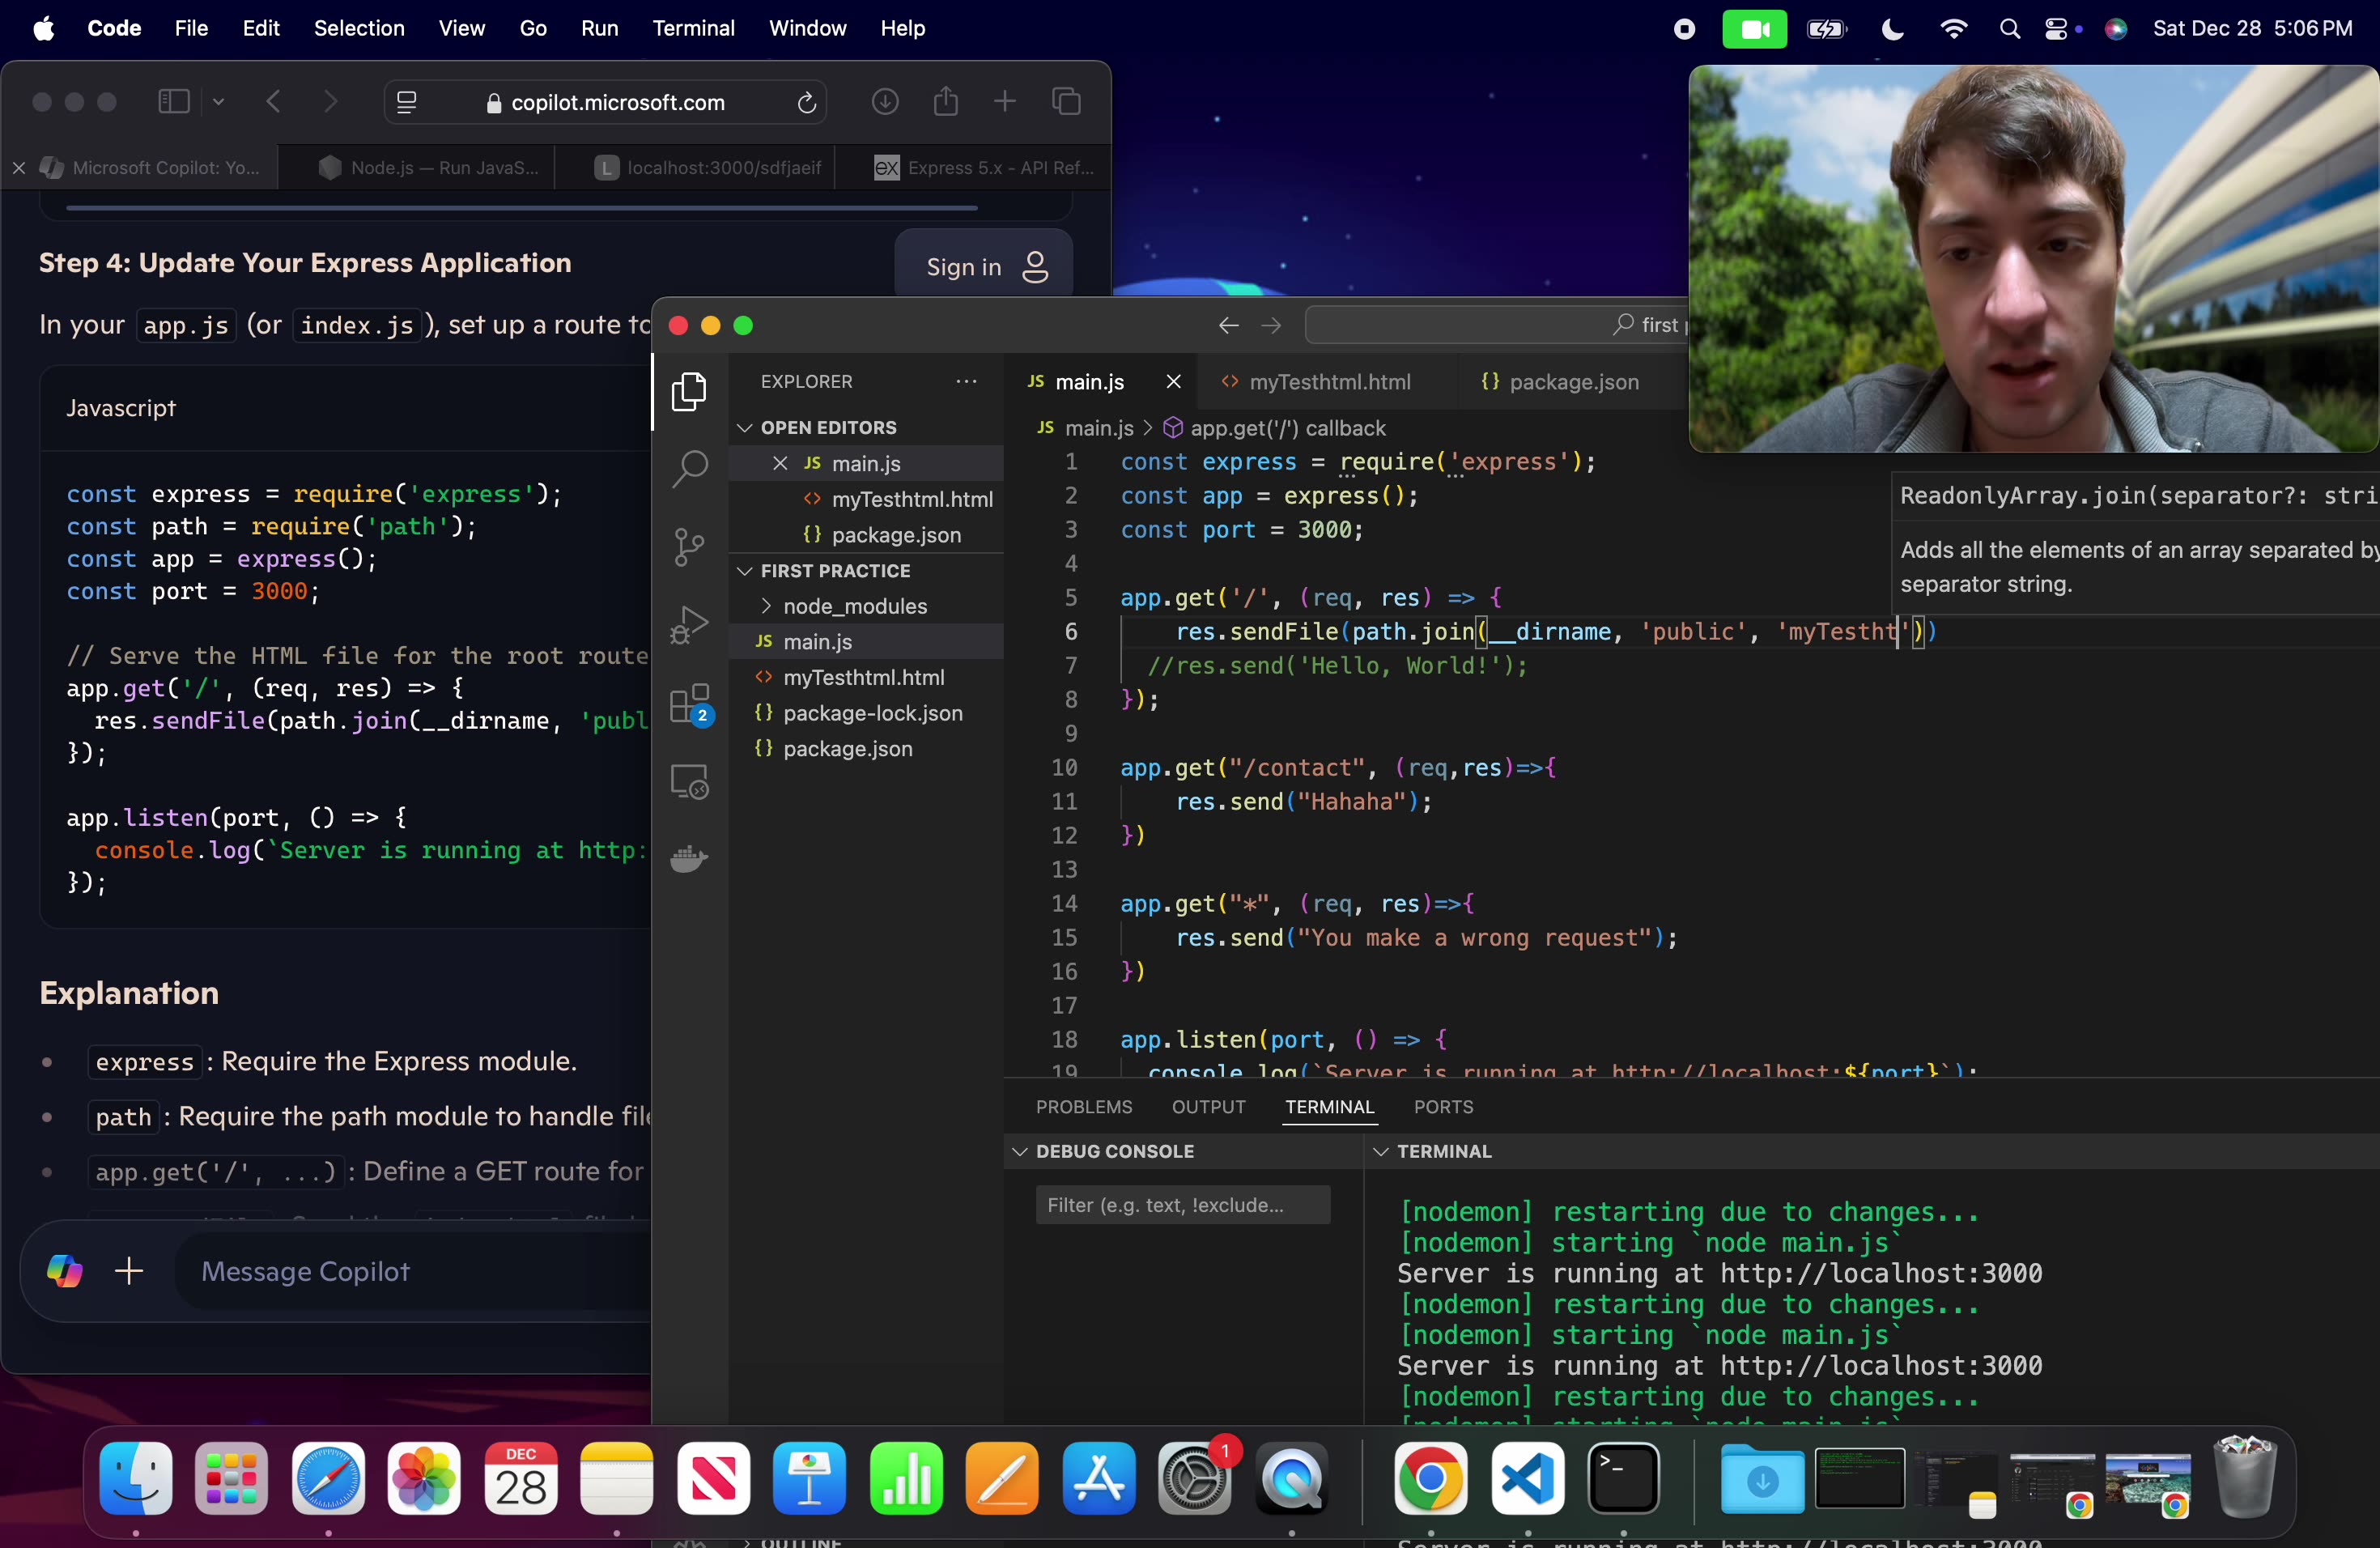Viewport: 2380px width, 1548px height.
Task: Open the Source Control view
Action: (x=689, y=546)
